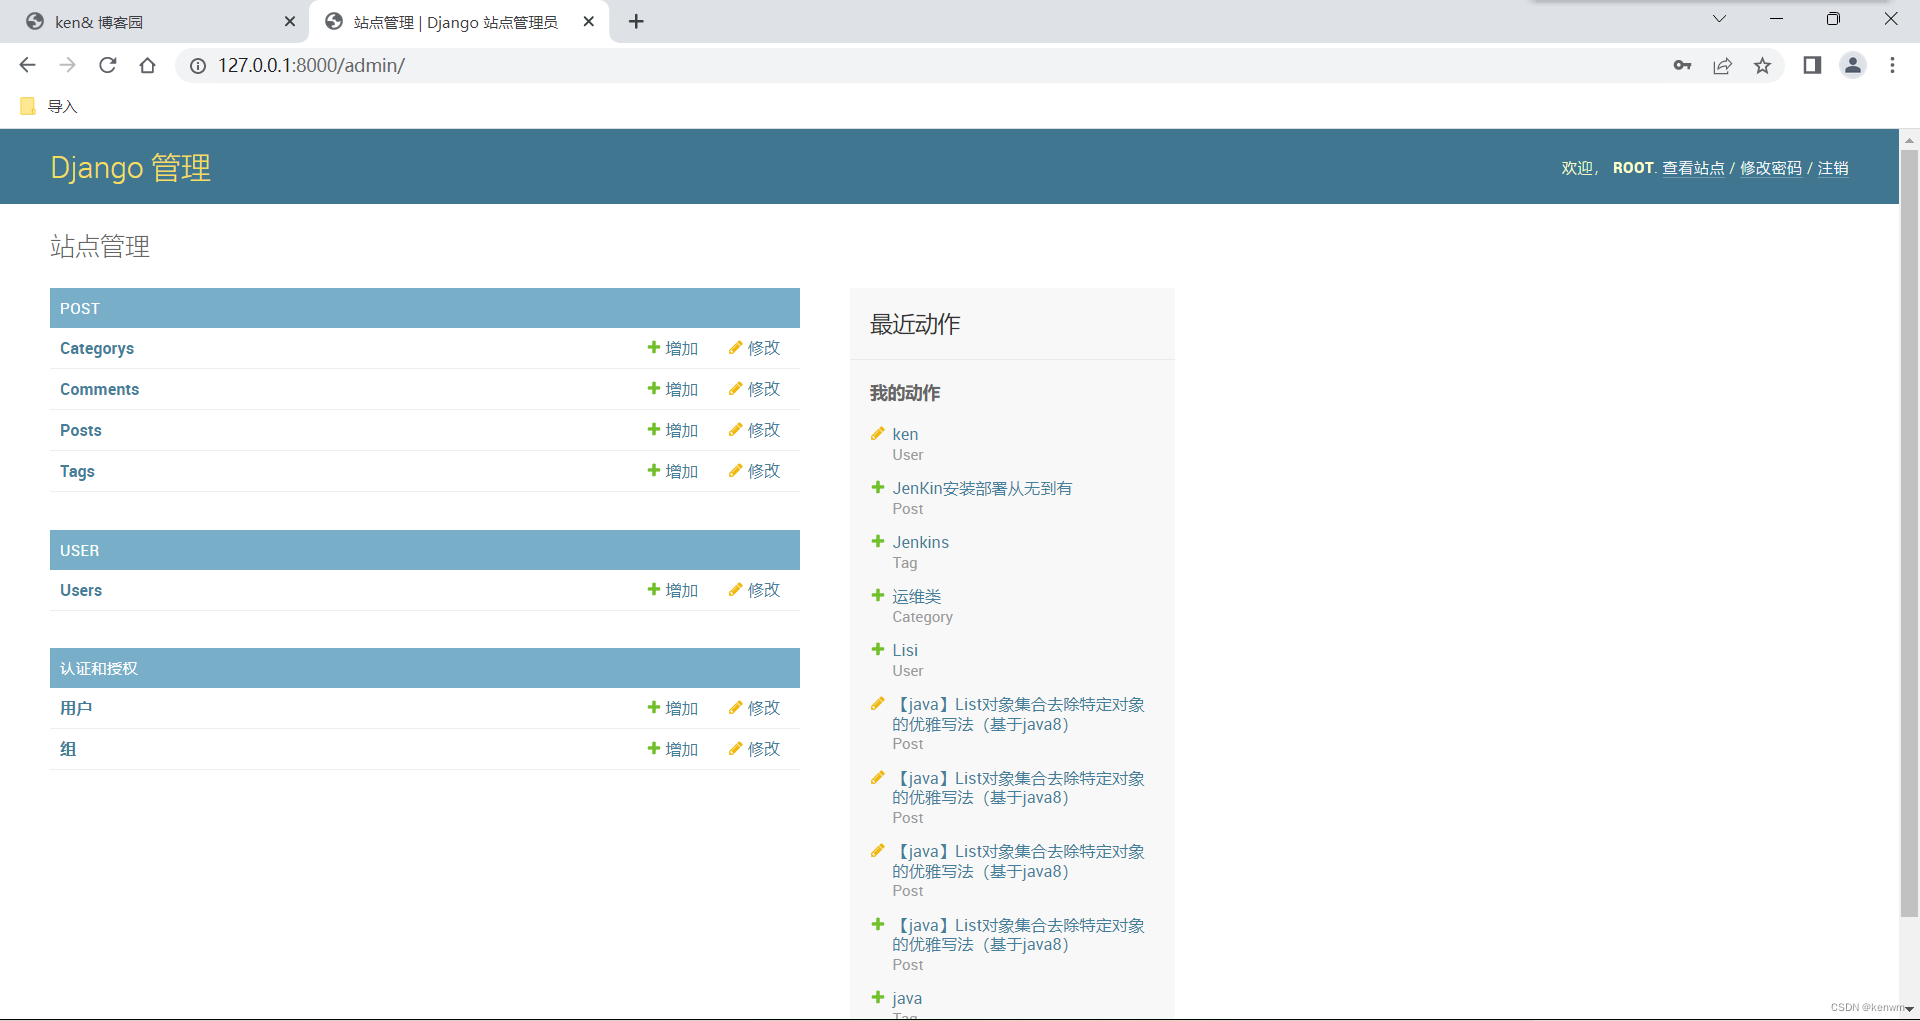Open the Chrome profile avatar
Viewport: 1920px width, 1021px height.
coord(1853,65)
